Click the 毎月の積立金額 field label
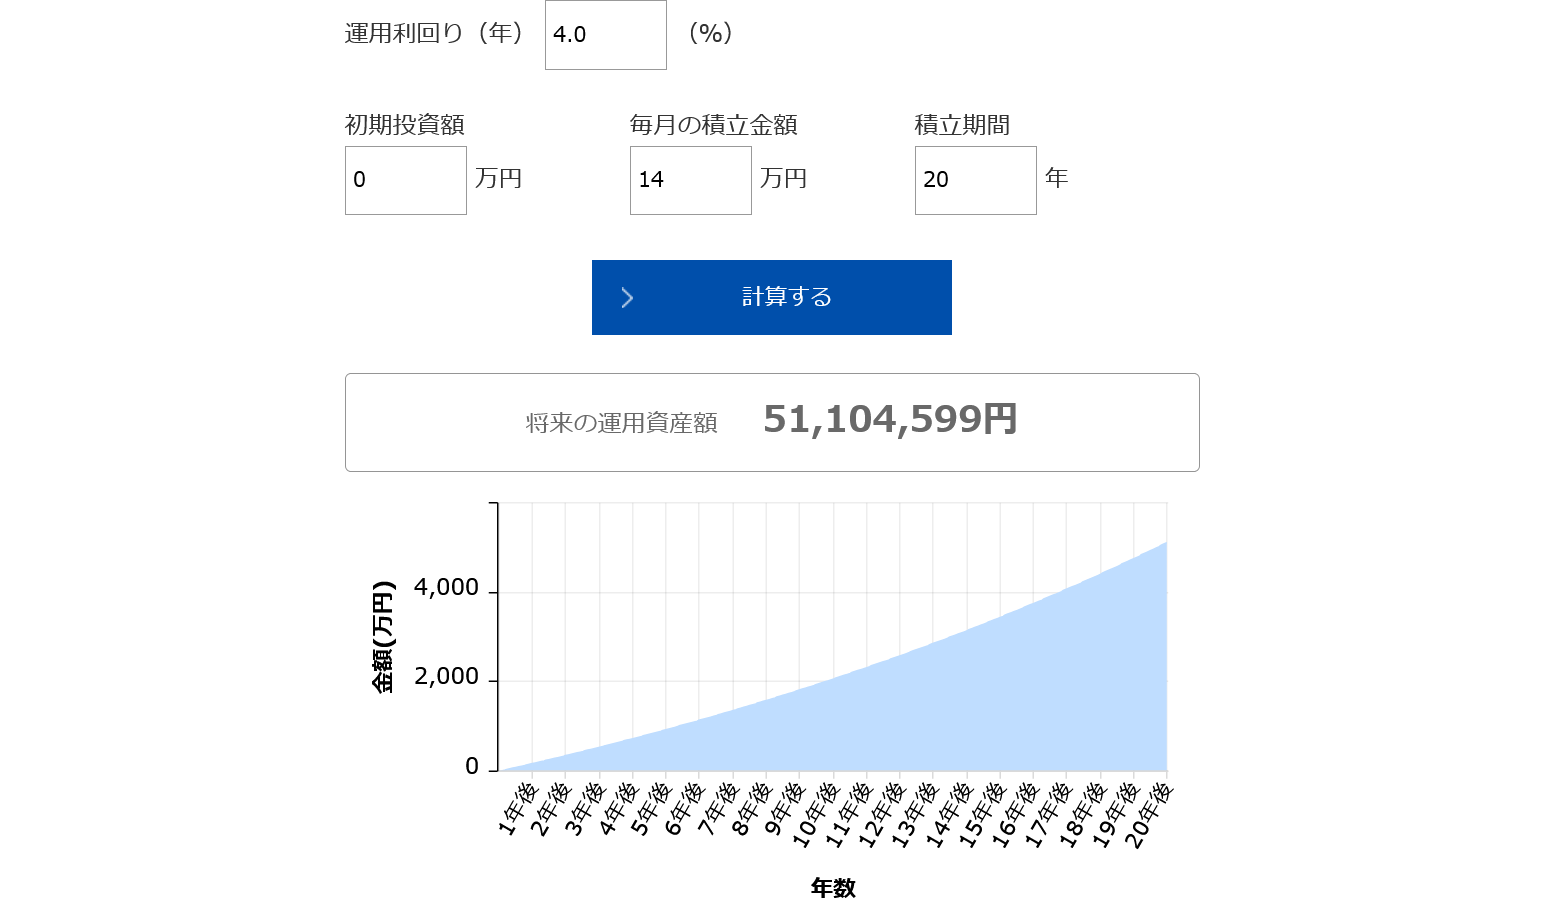The image size is (1545, 922). pos(713,125)
